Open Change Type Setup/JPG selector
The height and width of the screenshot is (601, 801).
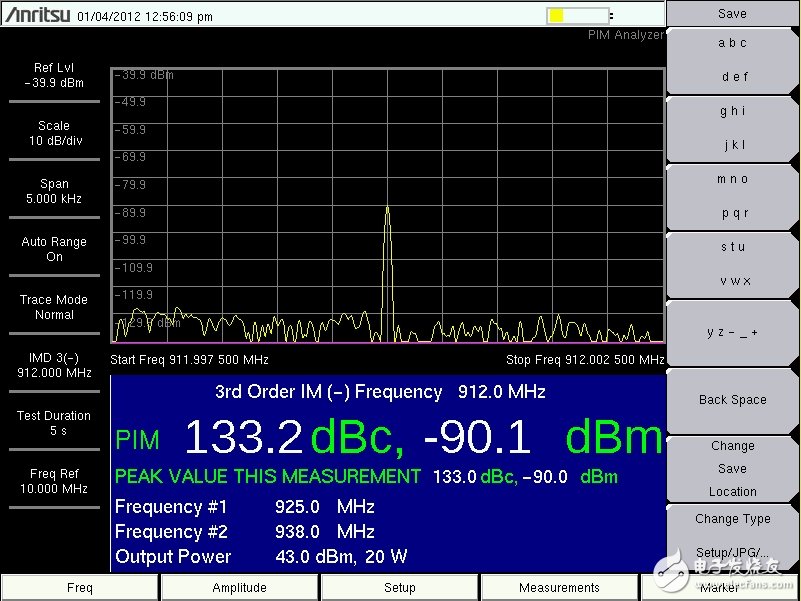coord(732,535)
